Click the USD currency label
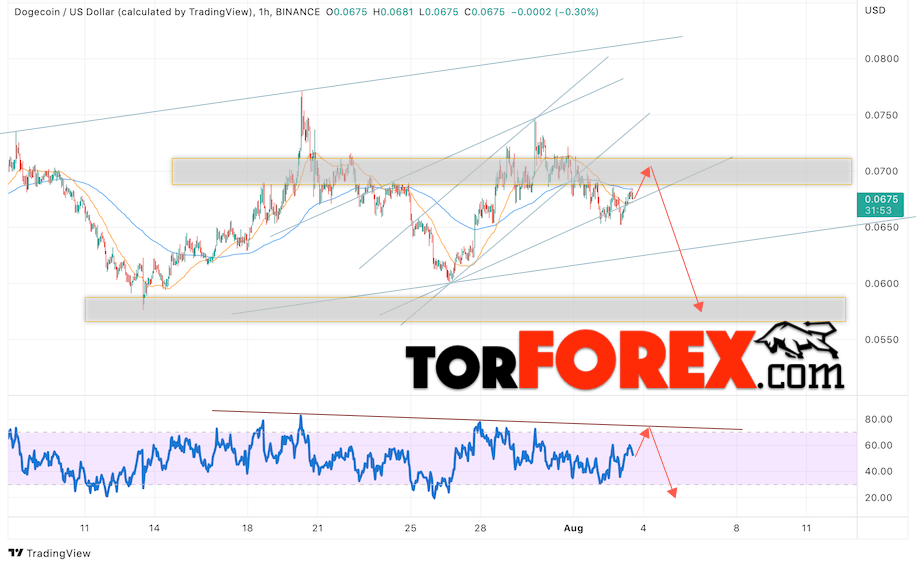The height and width of the screenshot is (567, 916). point(875,11)
